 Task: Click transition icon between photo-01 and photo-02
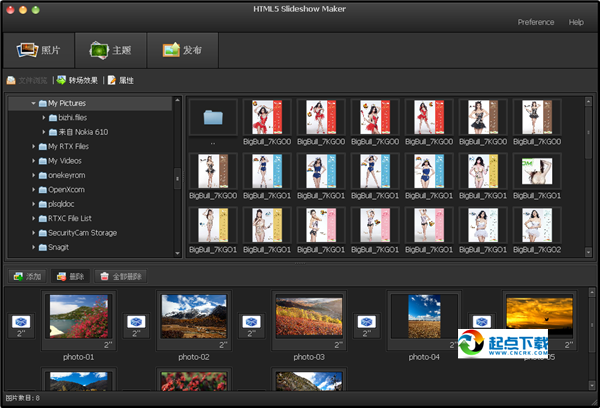click(x=136, y=323)
